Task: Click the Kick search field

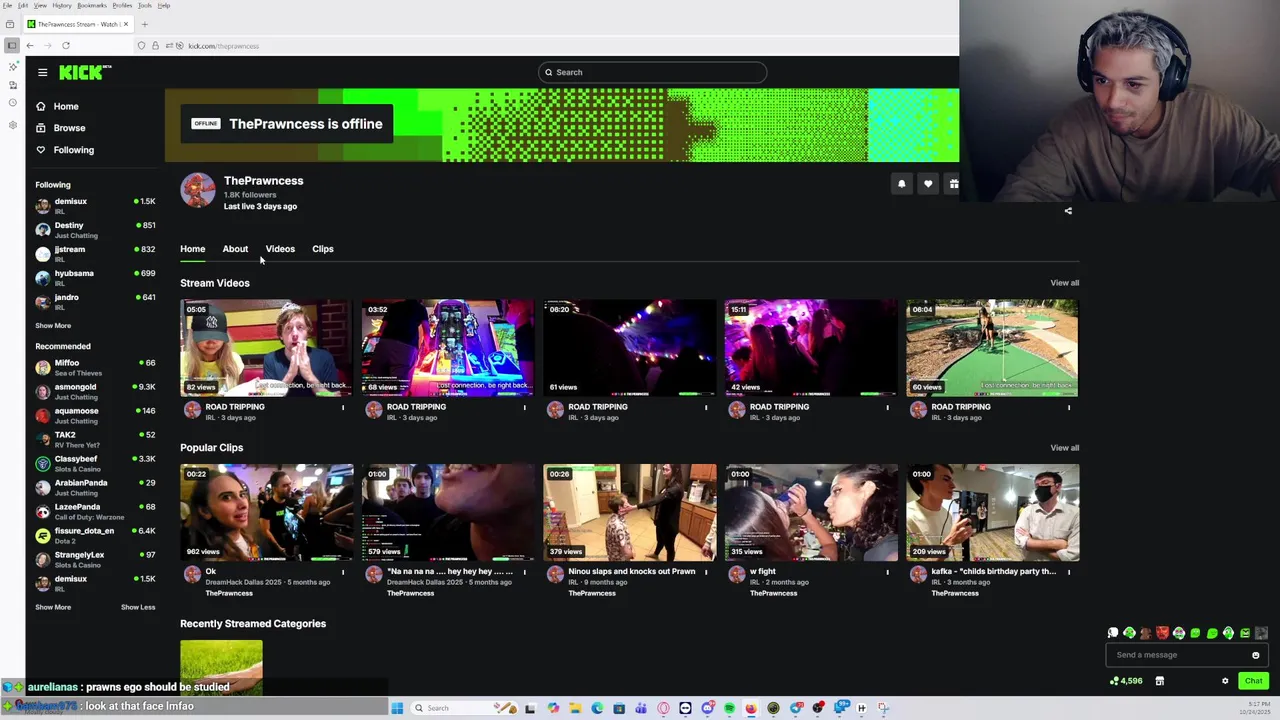Action: (x=652, y=72)
